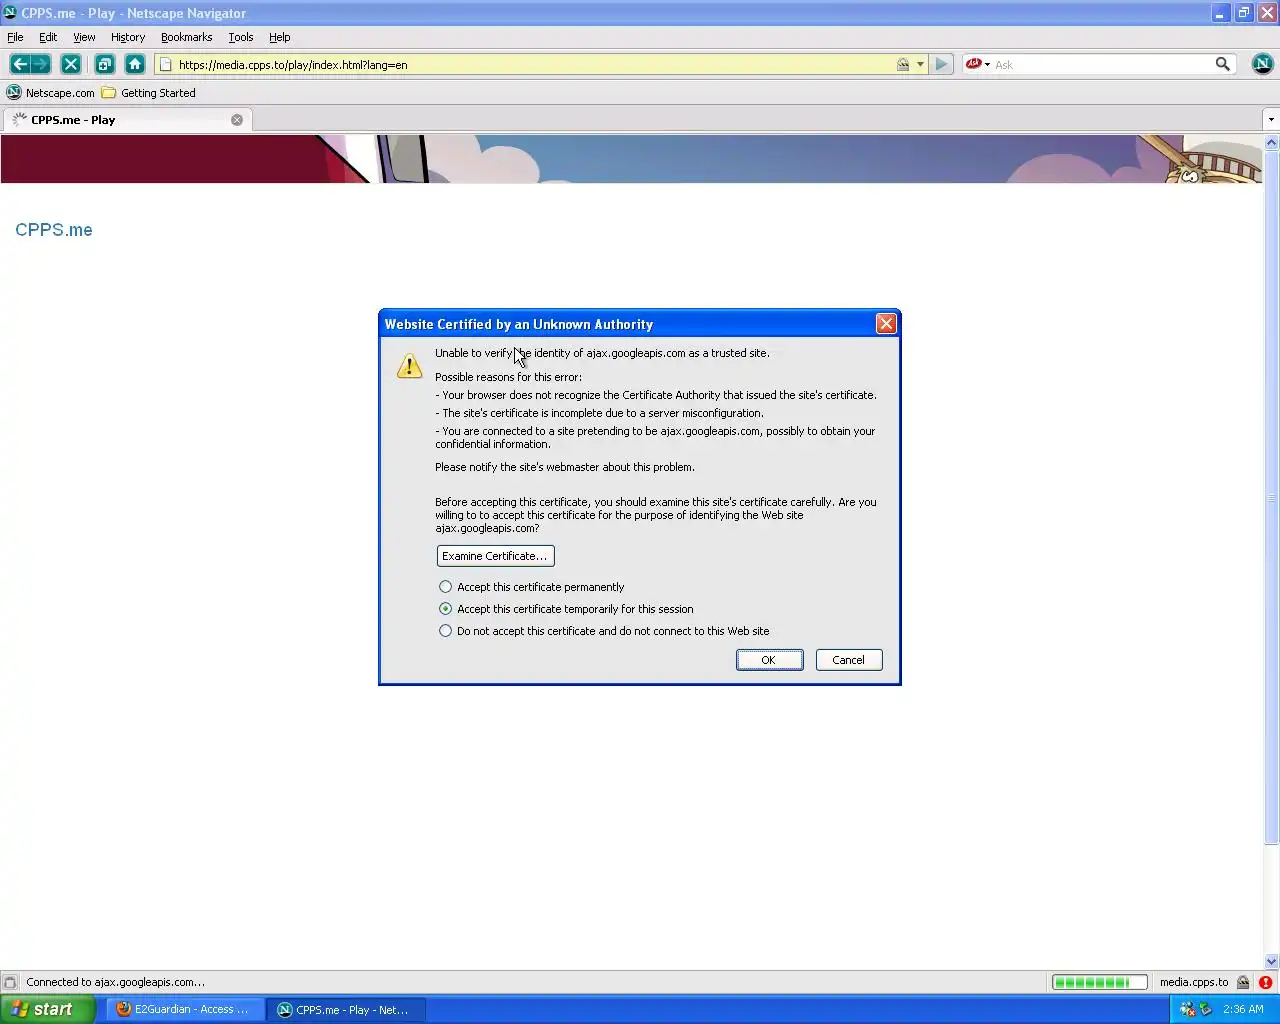Click the first system tray icon
The image size is (1280, 1024).
pos(1187,1009)
